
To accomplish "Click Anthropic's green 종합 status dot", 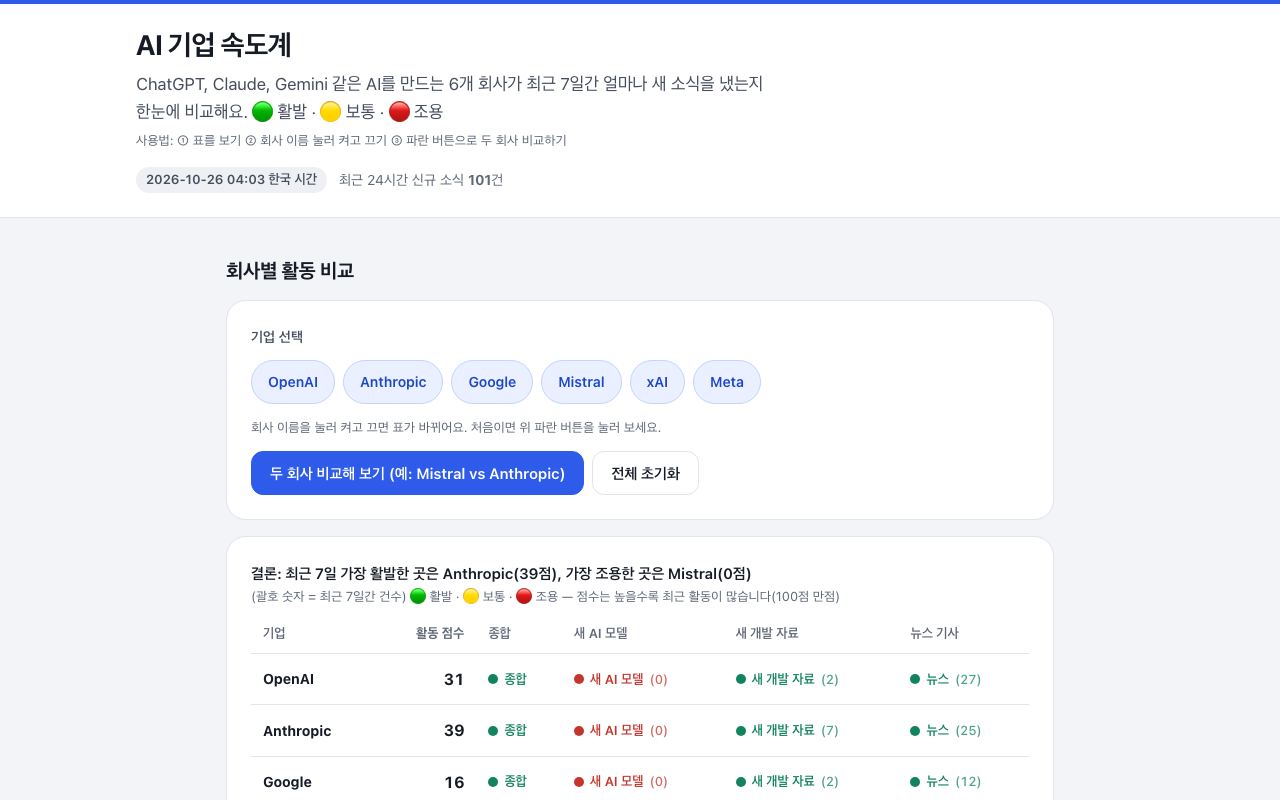I will (x=493, y=731).
